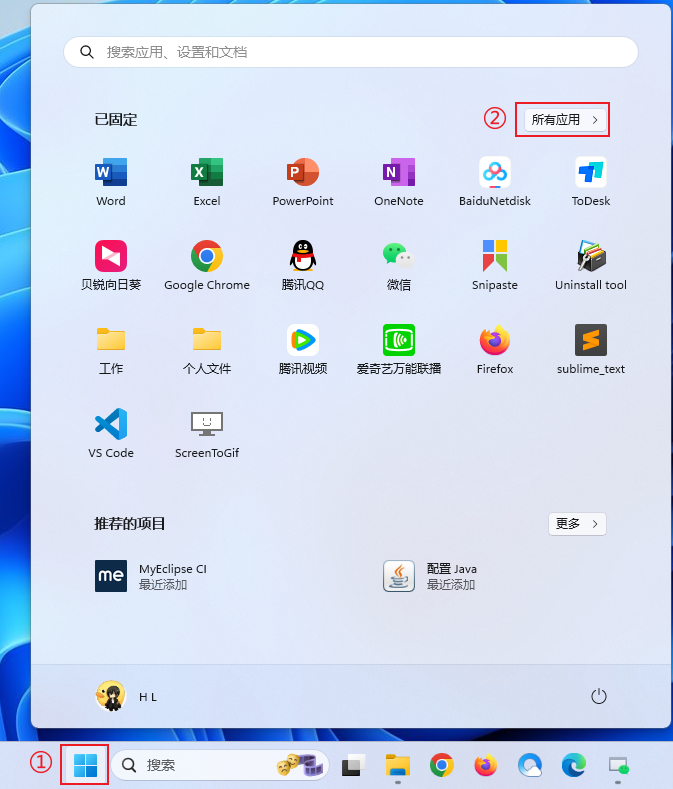Click the 推荐的项目 section heading
Viewport: 673px width, 789px height.
coord(129,524)
